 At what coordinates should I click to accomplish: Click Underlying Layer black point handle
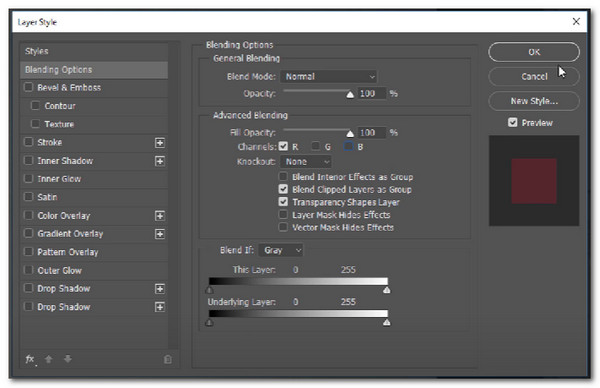(x=209, y=322)
